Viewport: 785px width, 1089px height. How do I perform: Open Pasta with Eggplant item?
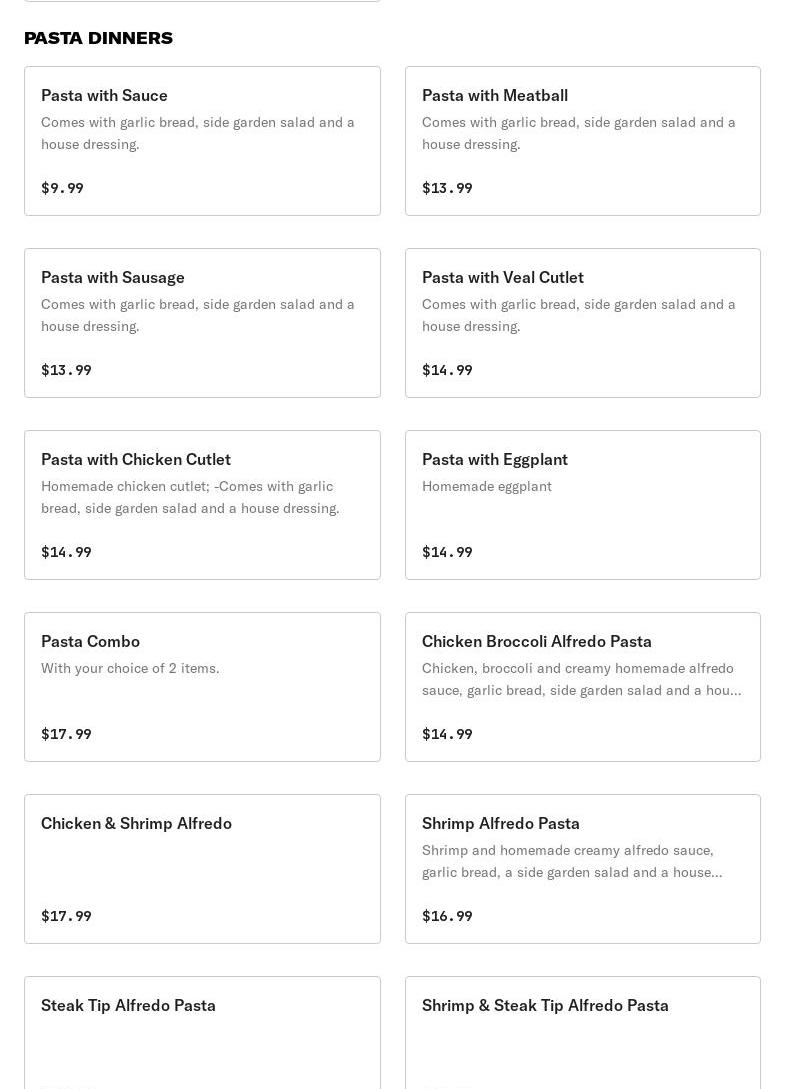[x=583, y=505]
